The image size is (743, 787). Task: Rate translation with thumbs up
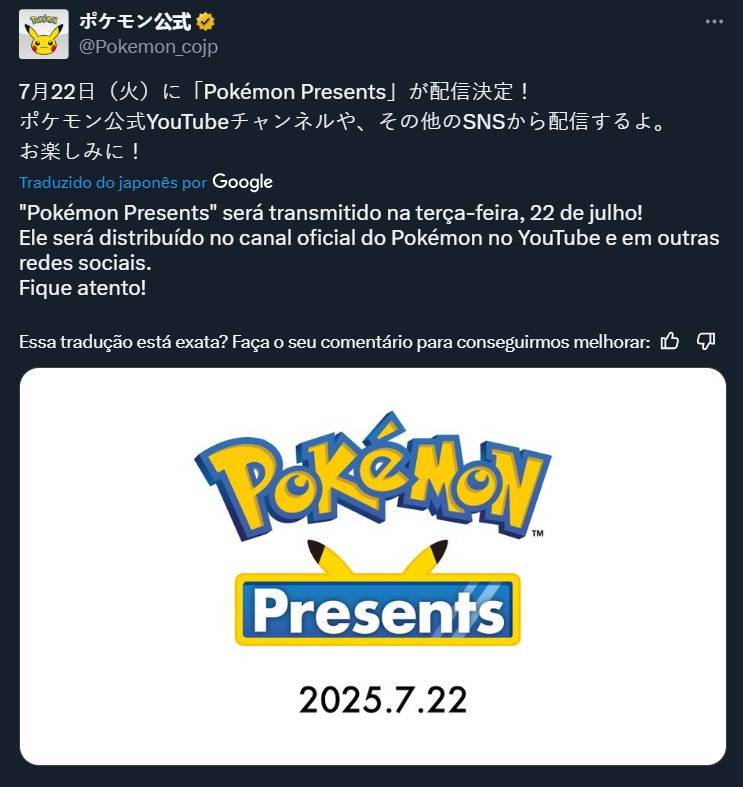coord(670,341)
